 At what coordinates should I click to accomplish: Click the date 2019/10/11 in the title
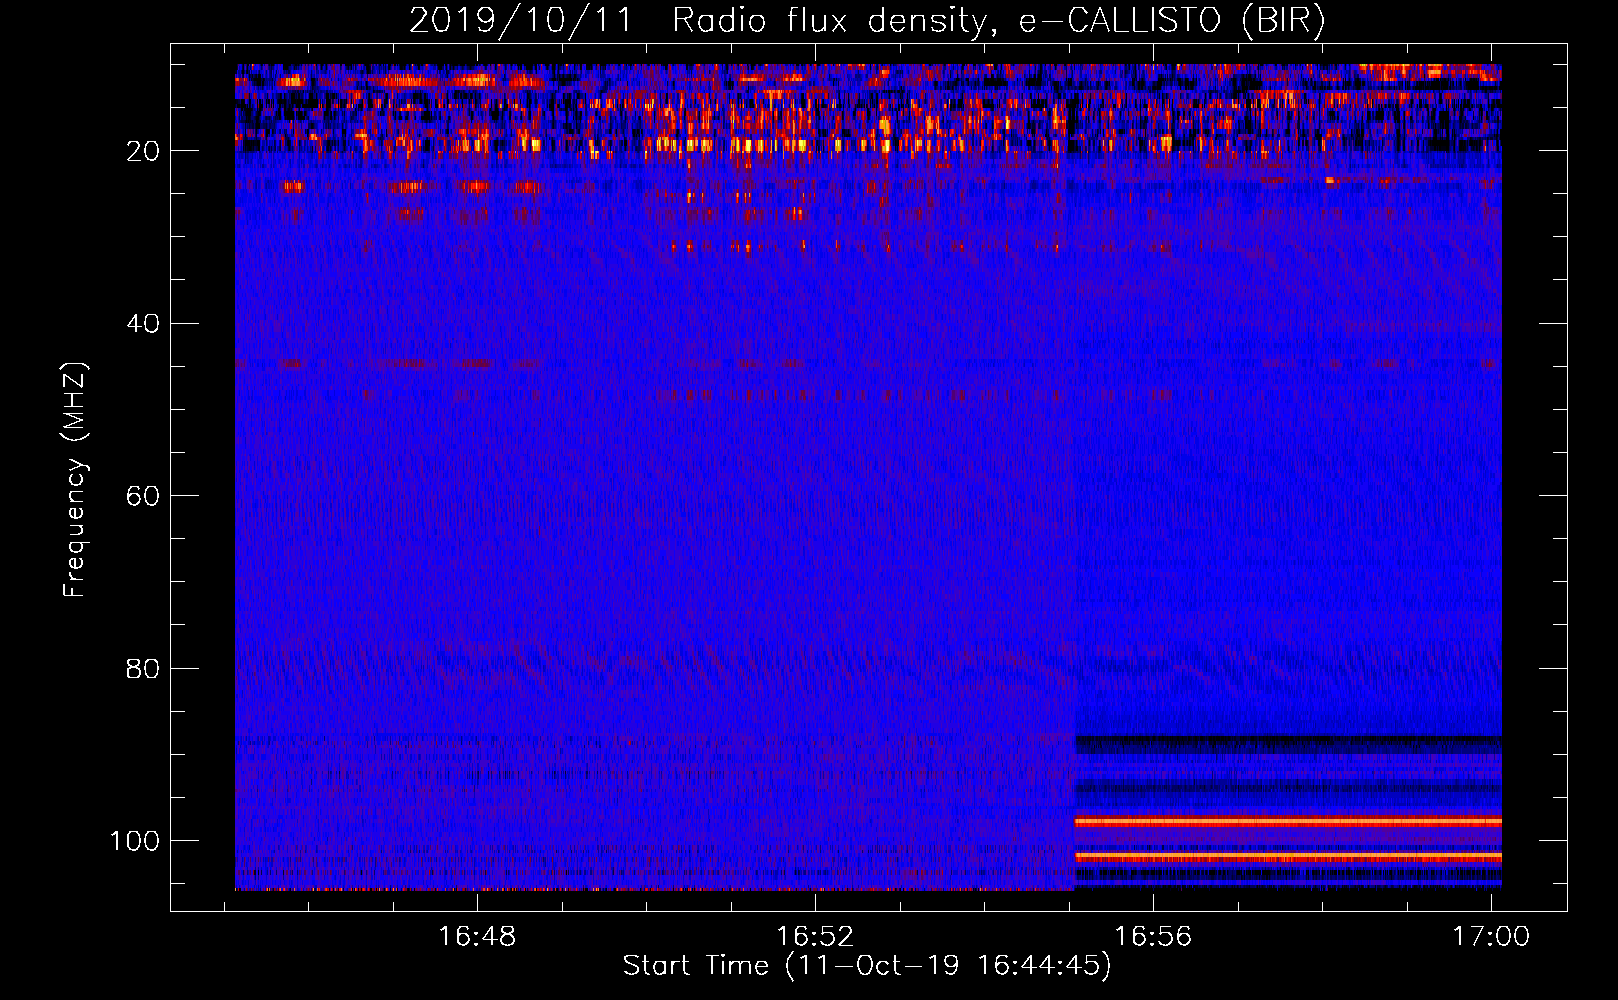coord(520,21)
